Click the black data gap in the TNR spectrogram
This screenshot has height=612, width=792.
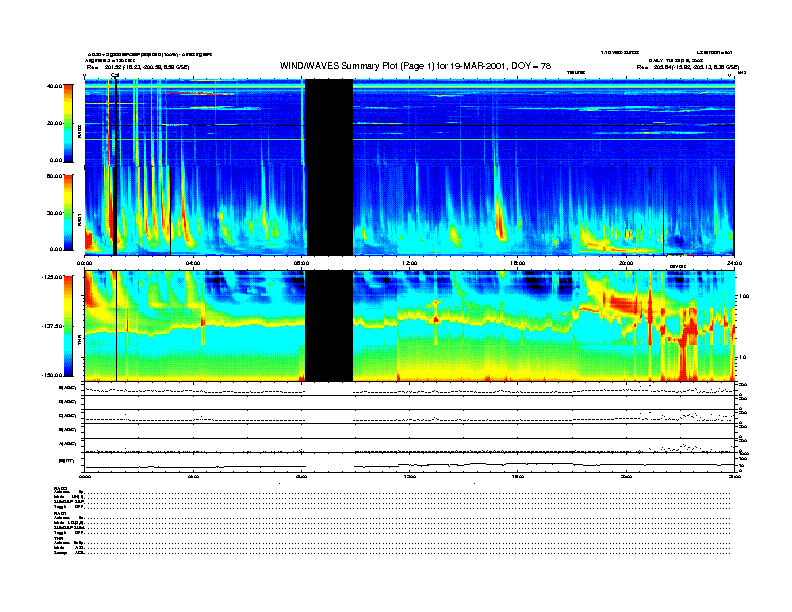pyautogui.click(x=329, y=326)
